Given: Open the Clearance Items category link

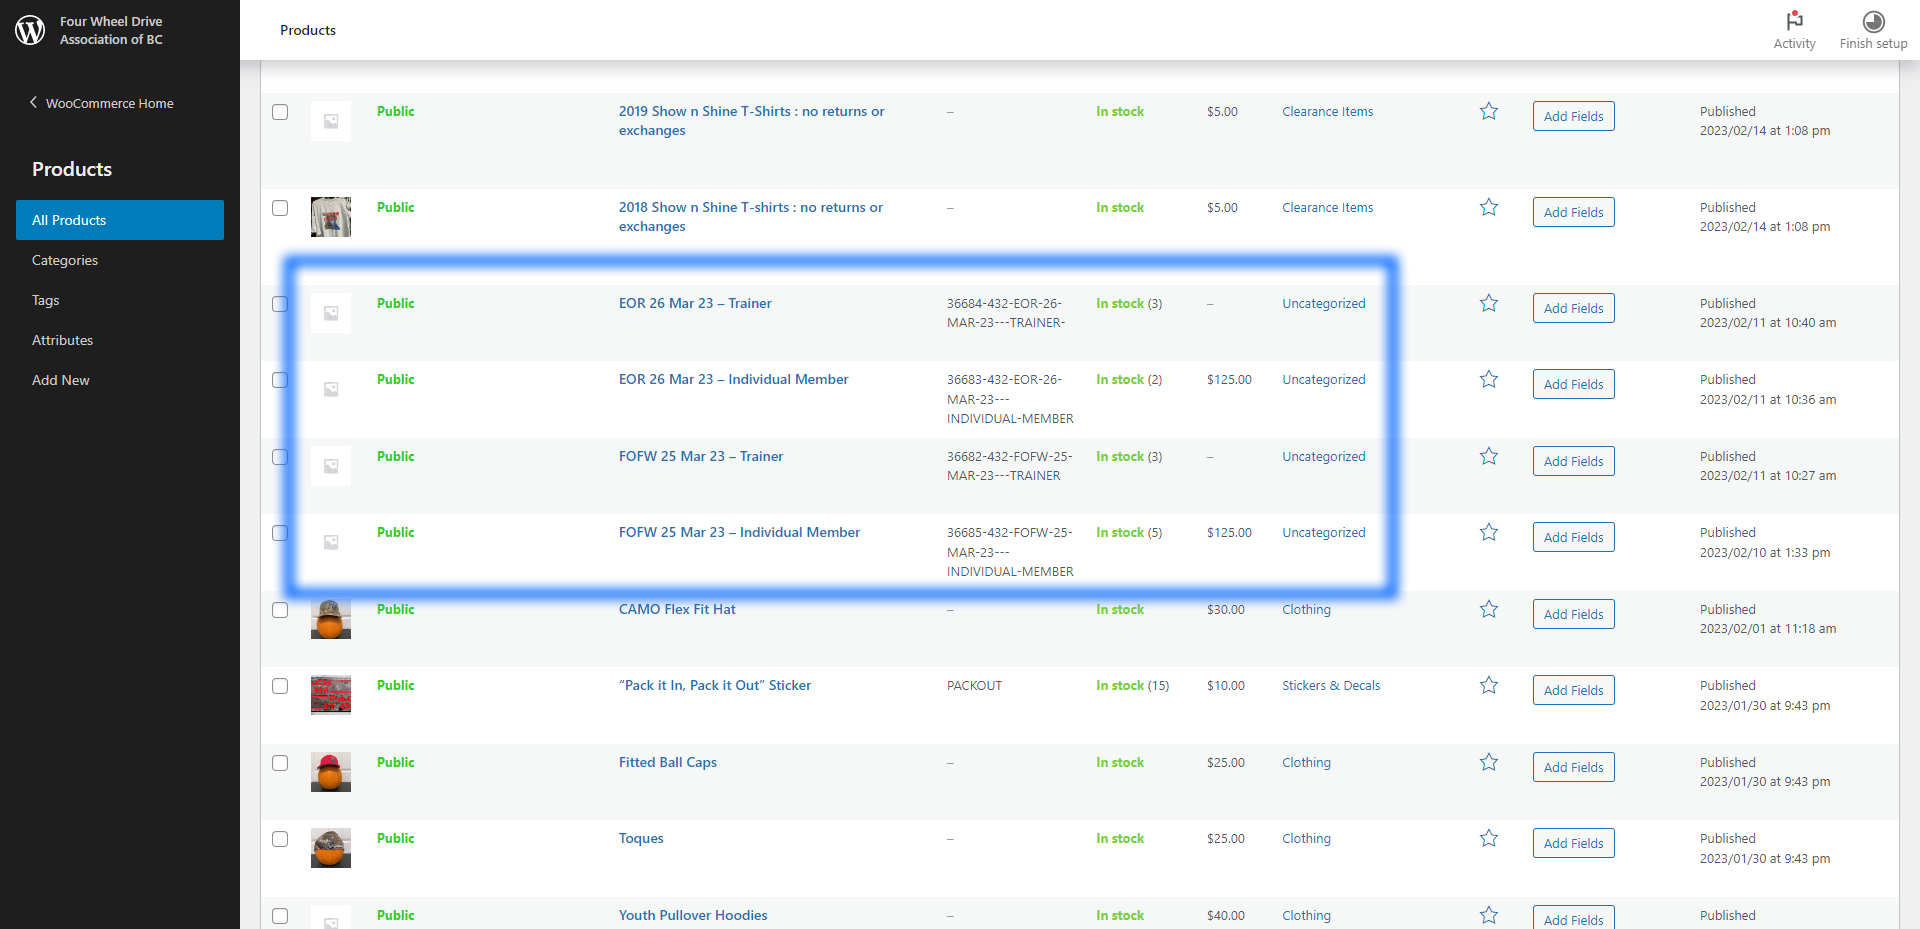Looking at the screenshot, I should pos(1327,111).
